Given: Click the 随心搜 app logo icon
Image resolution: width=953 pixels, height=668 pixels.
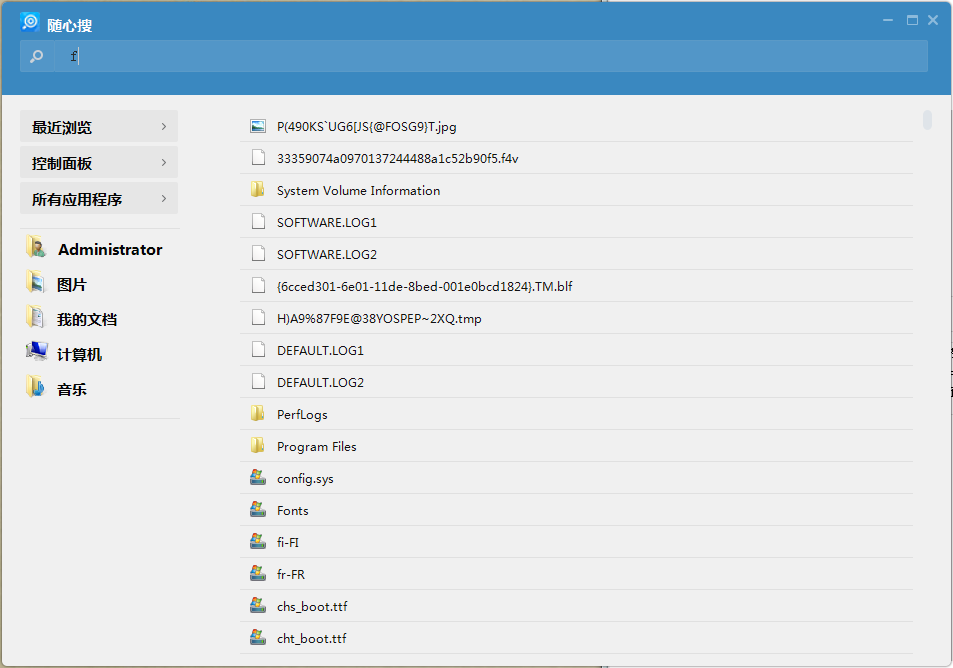Looking at the screenshot, I should click(x=30, y=22).
